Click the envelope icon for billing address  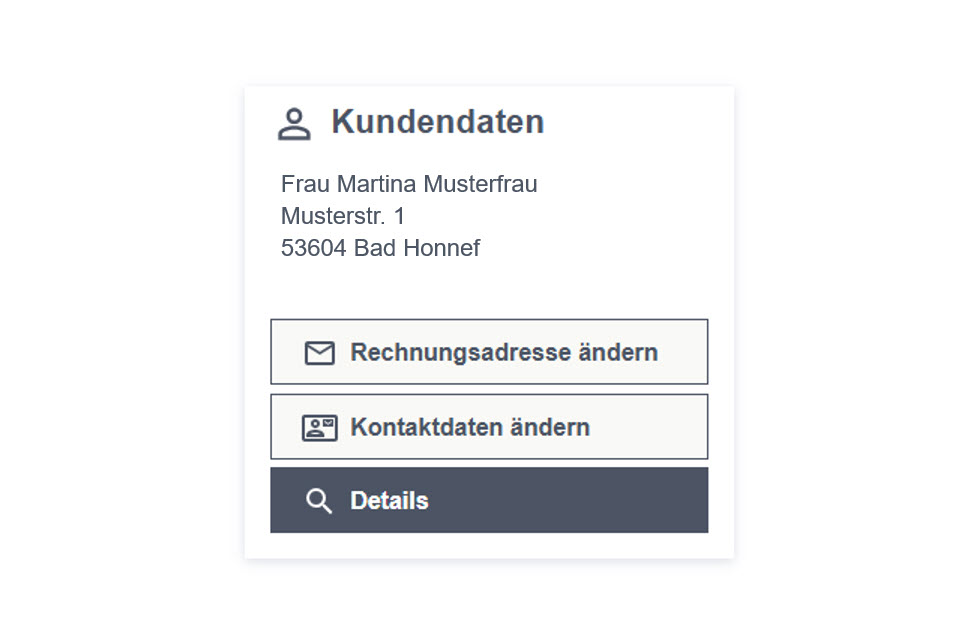(319, 353)
